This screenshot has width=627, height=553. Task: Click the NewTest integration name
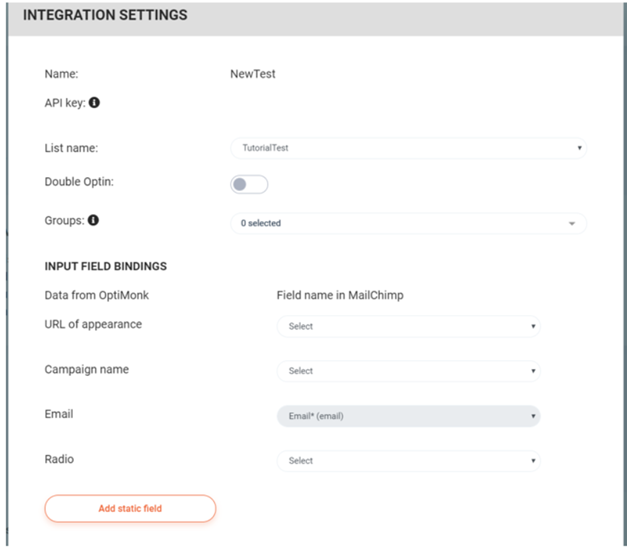tap(253, 74)
